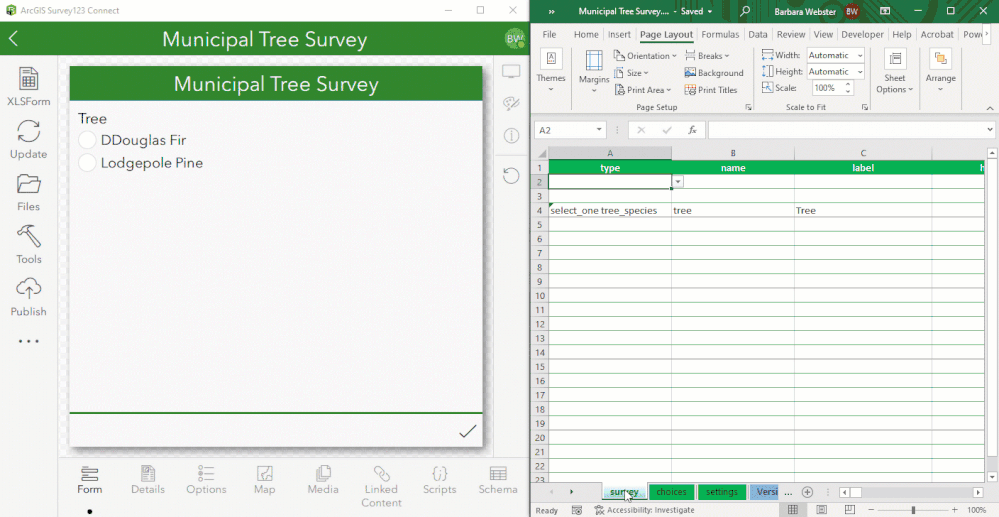The height and width of the screenshot is (517, 999).
Task: Open the Margins dropdown
Action: click(x=594, y=73)
